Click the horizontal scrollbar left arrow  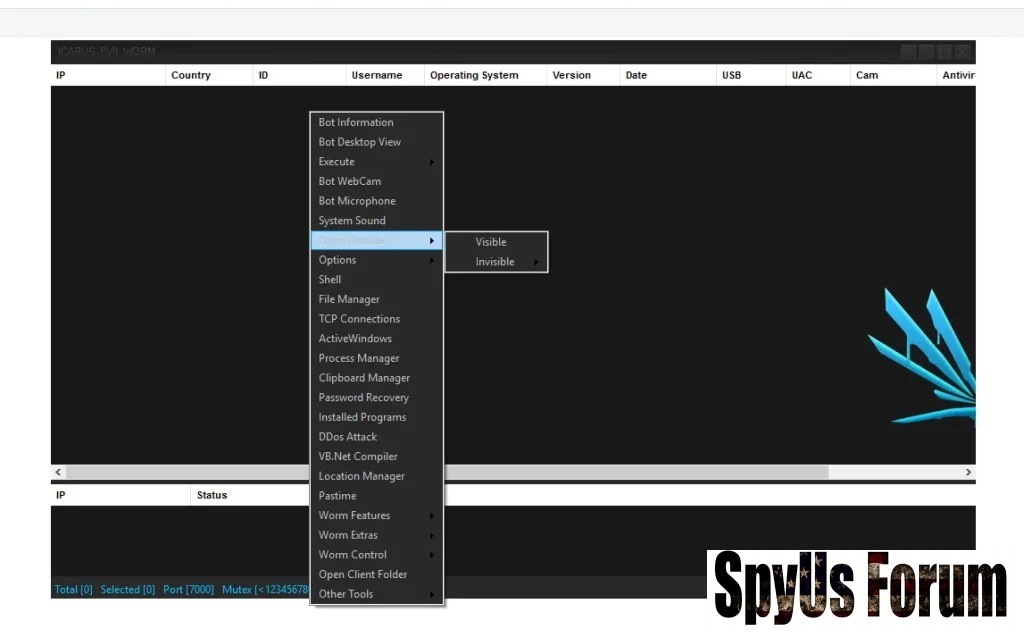(58, 472)
